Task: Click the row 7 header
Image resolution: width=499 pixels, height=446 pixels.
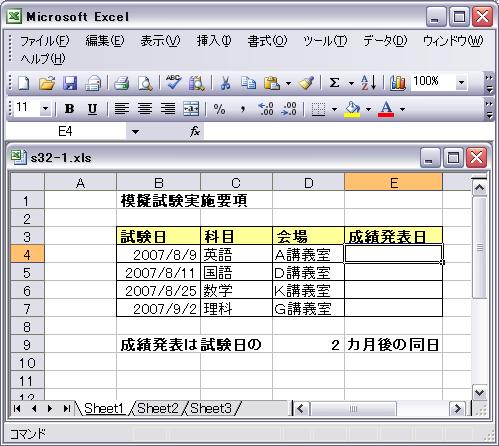Action: coord(27,309)
